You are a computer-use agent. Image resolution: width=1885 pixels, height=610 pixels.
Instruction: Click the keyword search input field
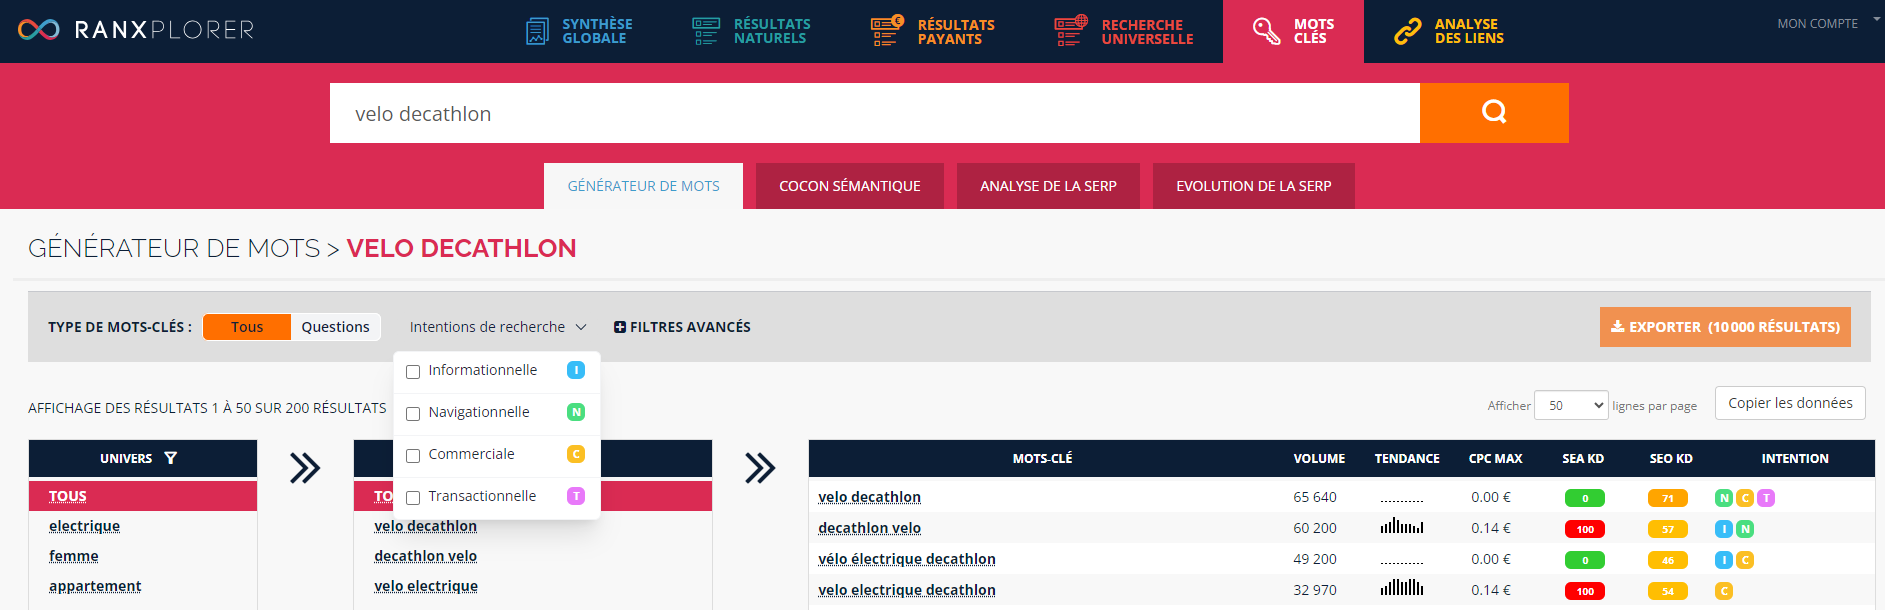(x=874, y=113)
